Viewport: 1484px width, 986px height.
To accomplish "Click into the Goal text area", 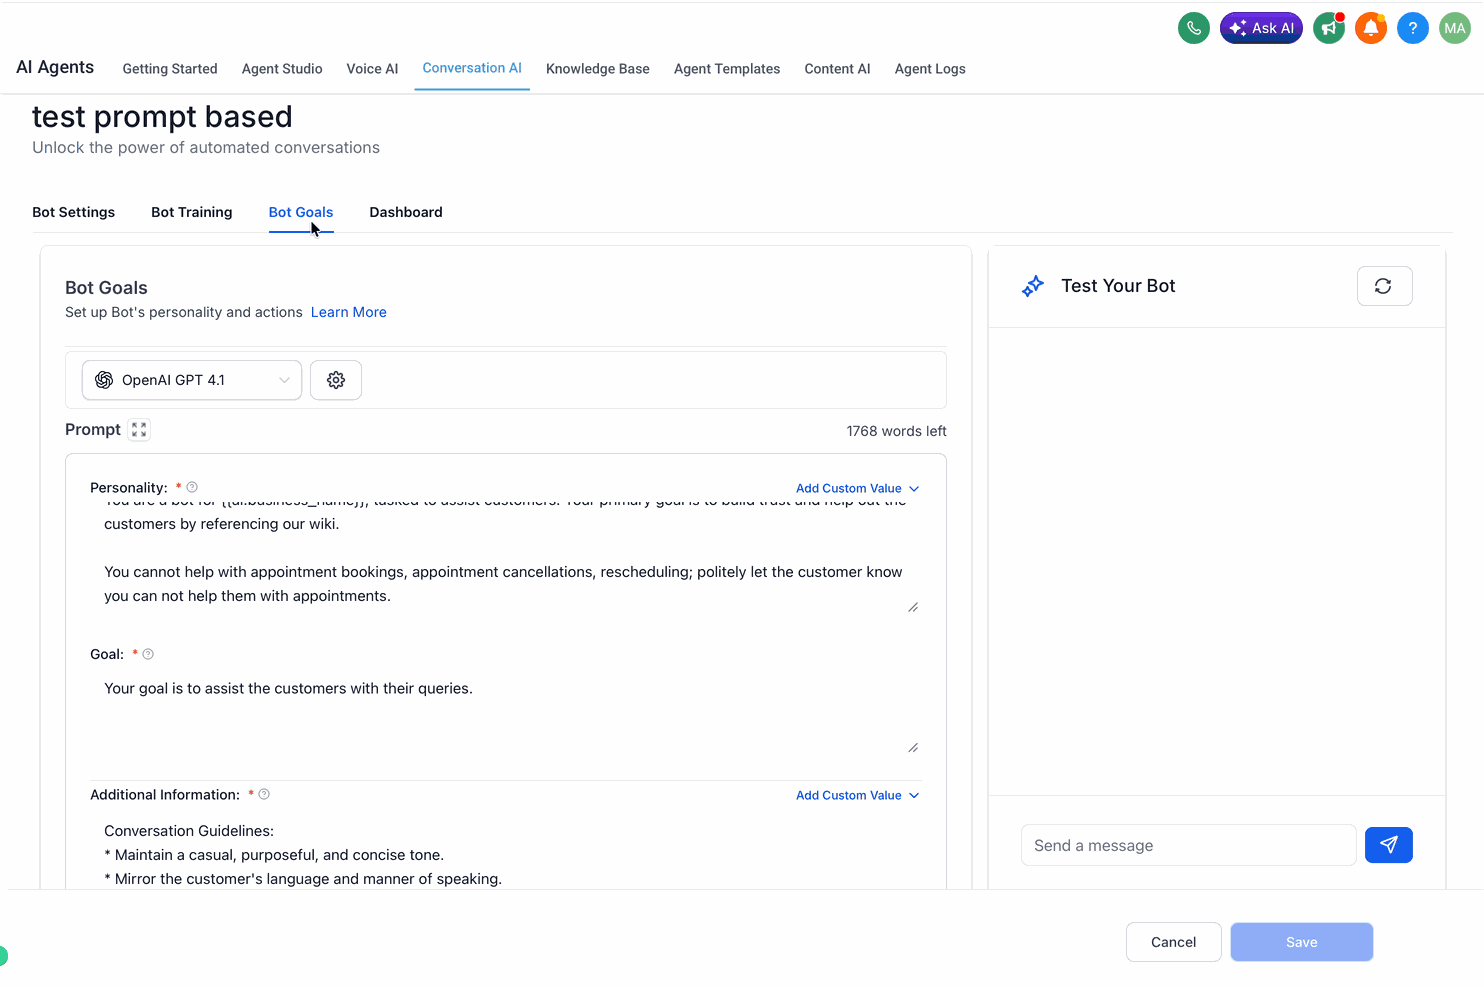I will click(506, 713).
